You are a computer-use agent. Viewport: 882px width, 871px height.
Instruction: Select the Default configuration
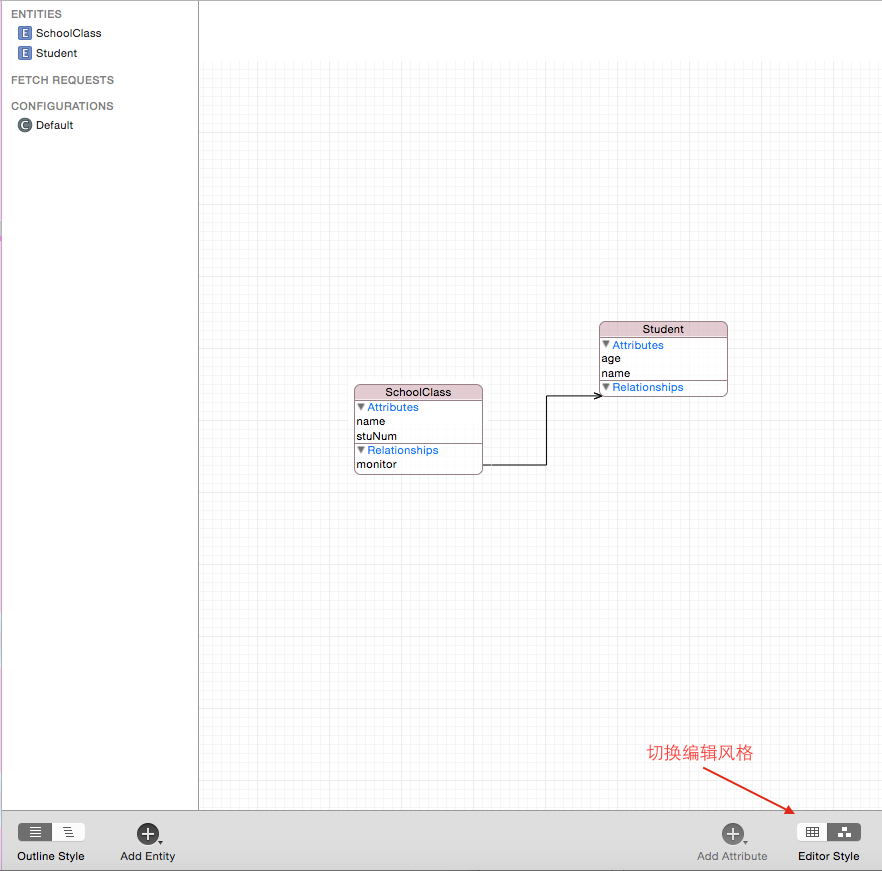(x=55, y=125)
